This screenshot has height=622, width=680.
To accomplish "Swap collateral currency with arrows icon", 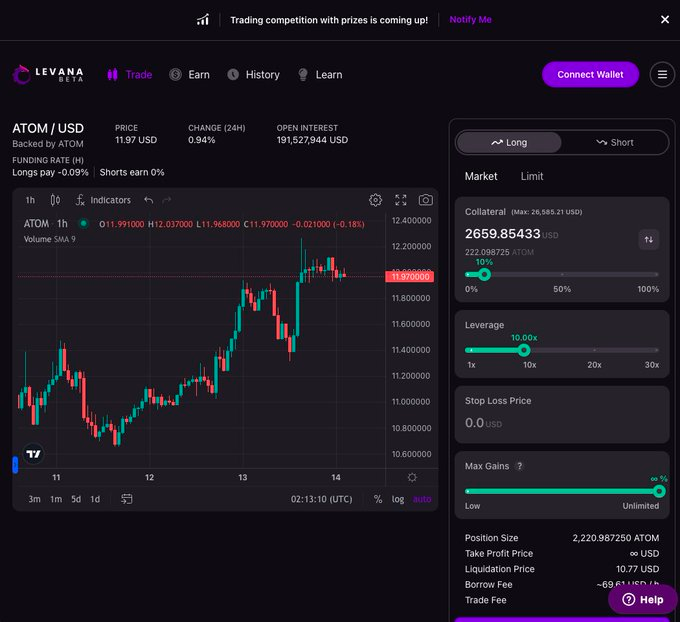I will click(648, 239).
